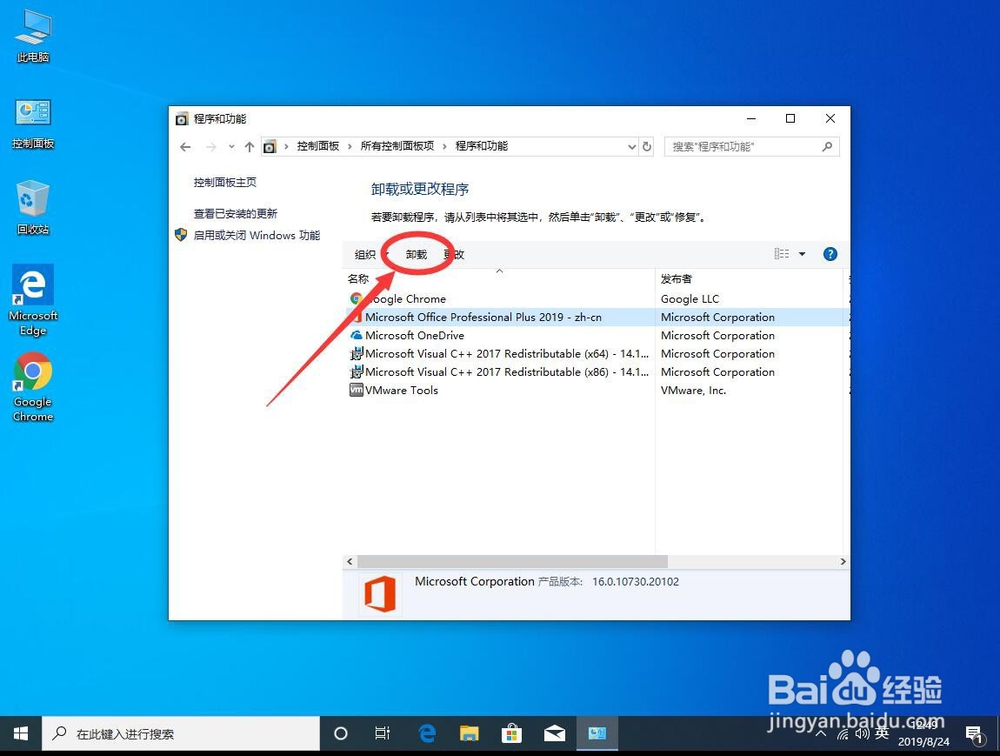The image size is (1000, 756).
Task: Open the recent locations dropdown chevron
Action: click(x=231, y=147)
